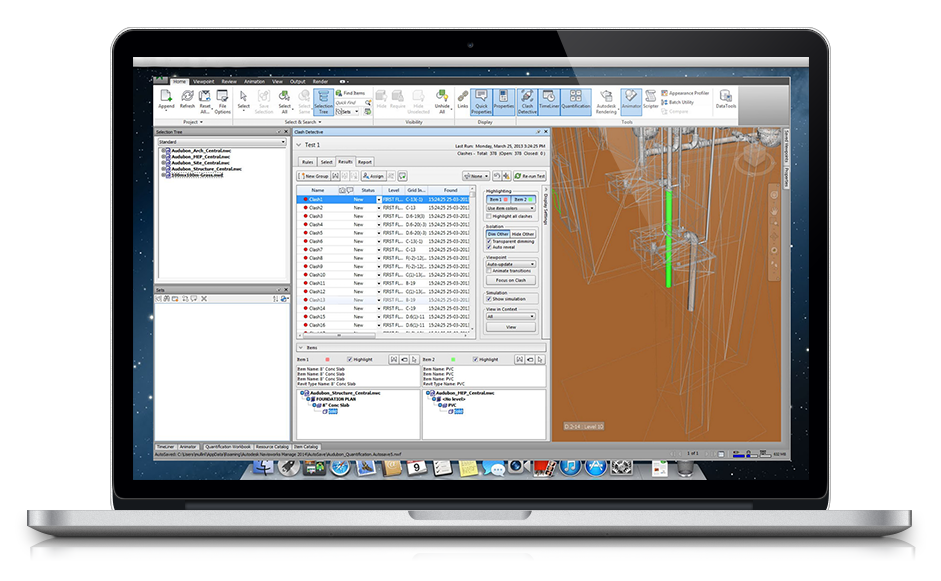Toggle the Clash Detective tool
This screenshot has height=581, width=941.
527,102
